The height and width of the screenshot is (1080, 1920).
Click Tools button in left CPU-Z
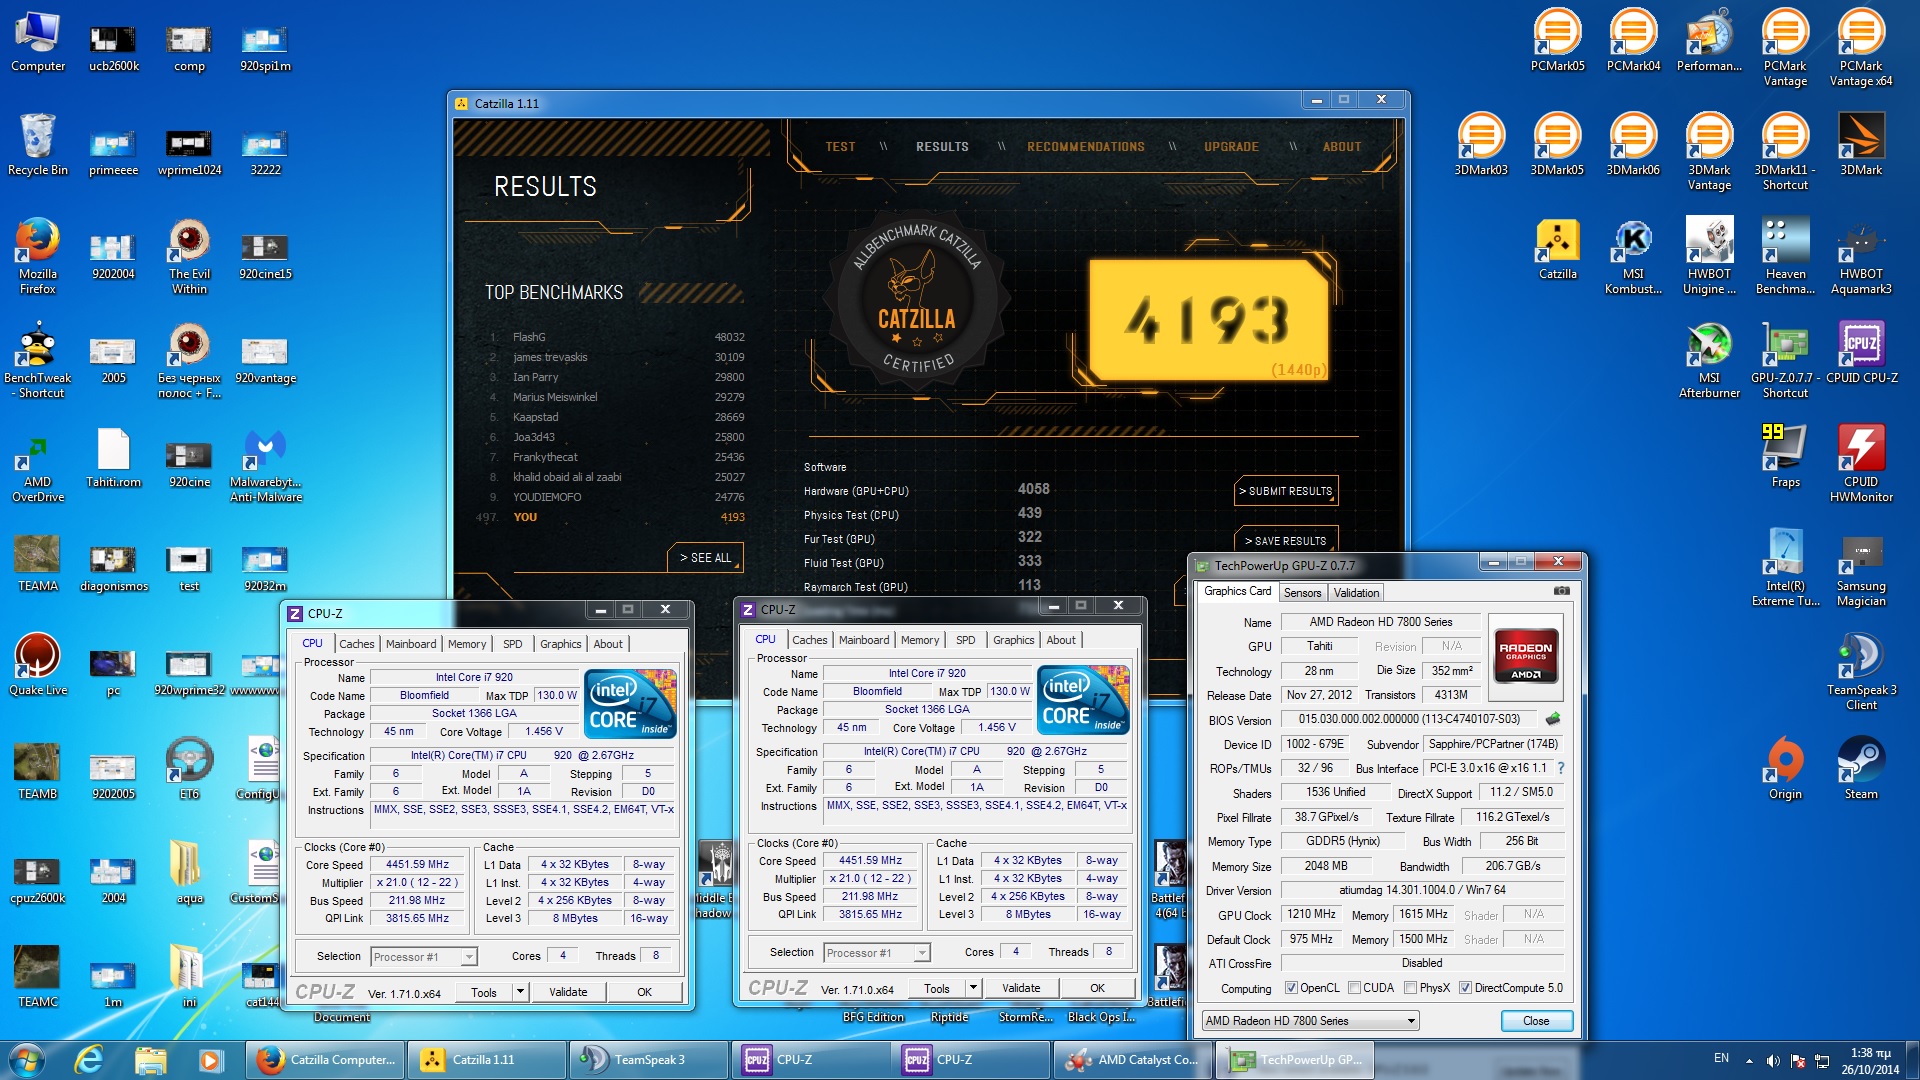484,992
